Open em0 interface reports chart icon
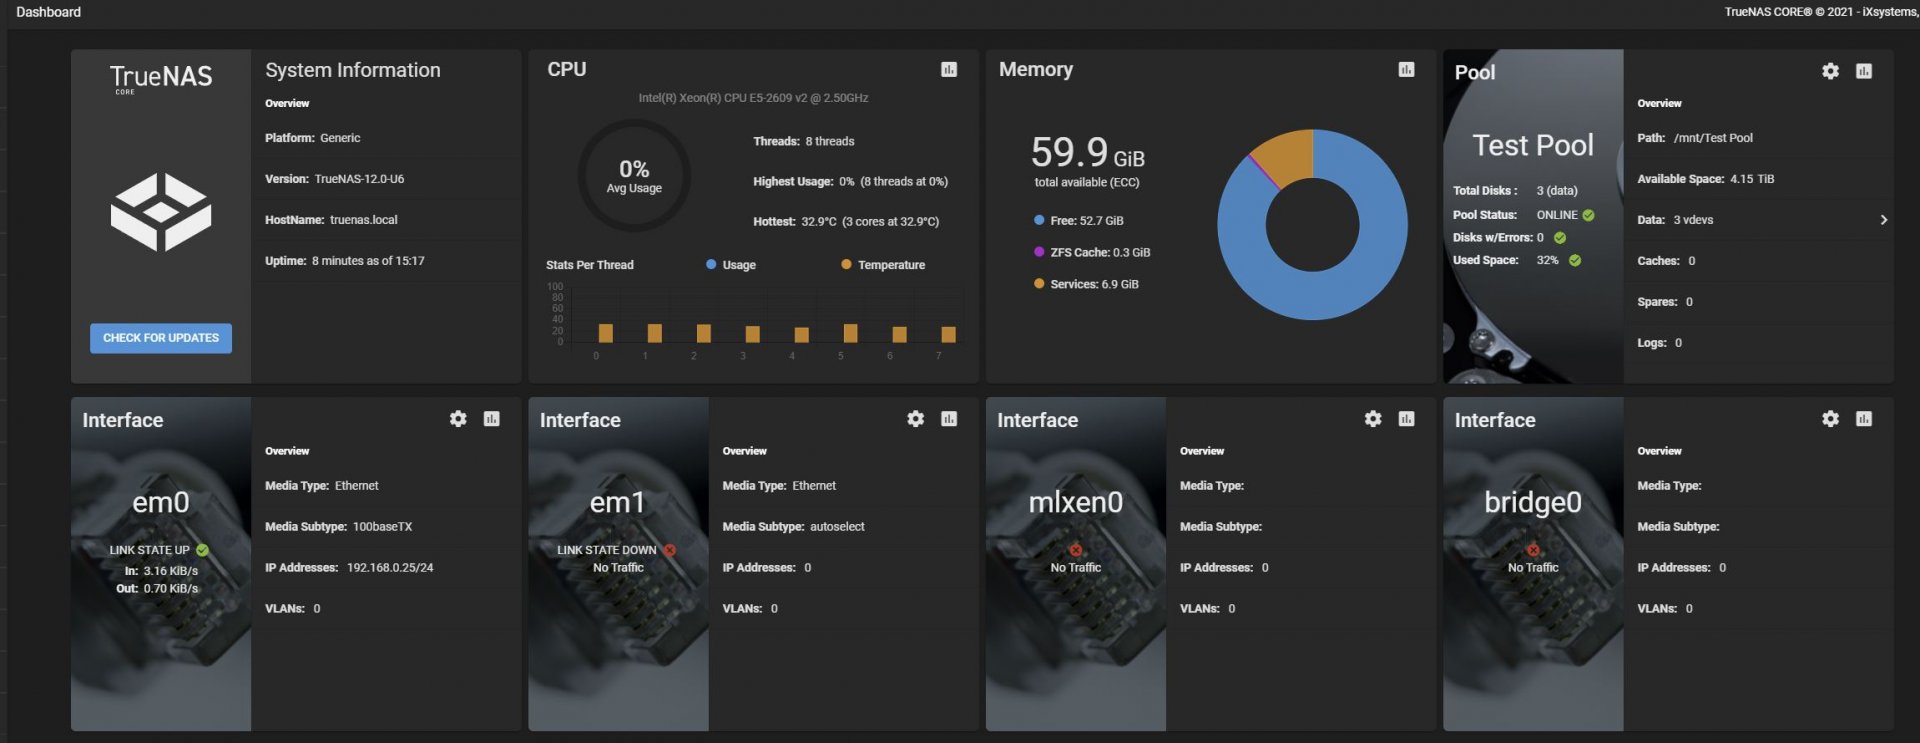The width and height of the screenshot is (1920, 743). [x=492, y=419]
